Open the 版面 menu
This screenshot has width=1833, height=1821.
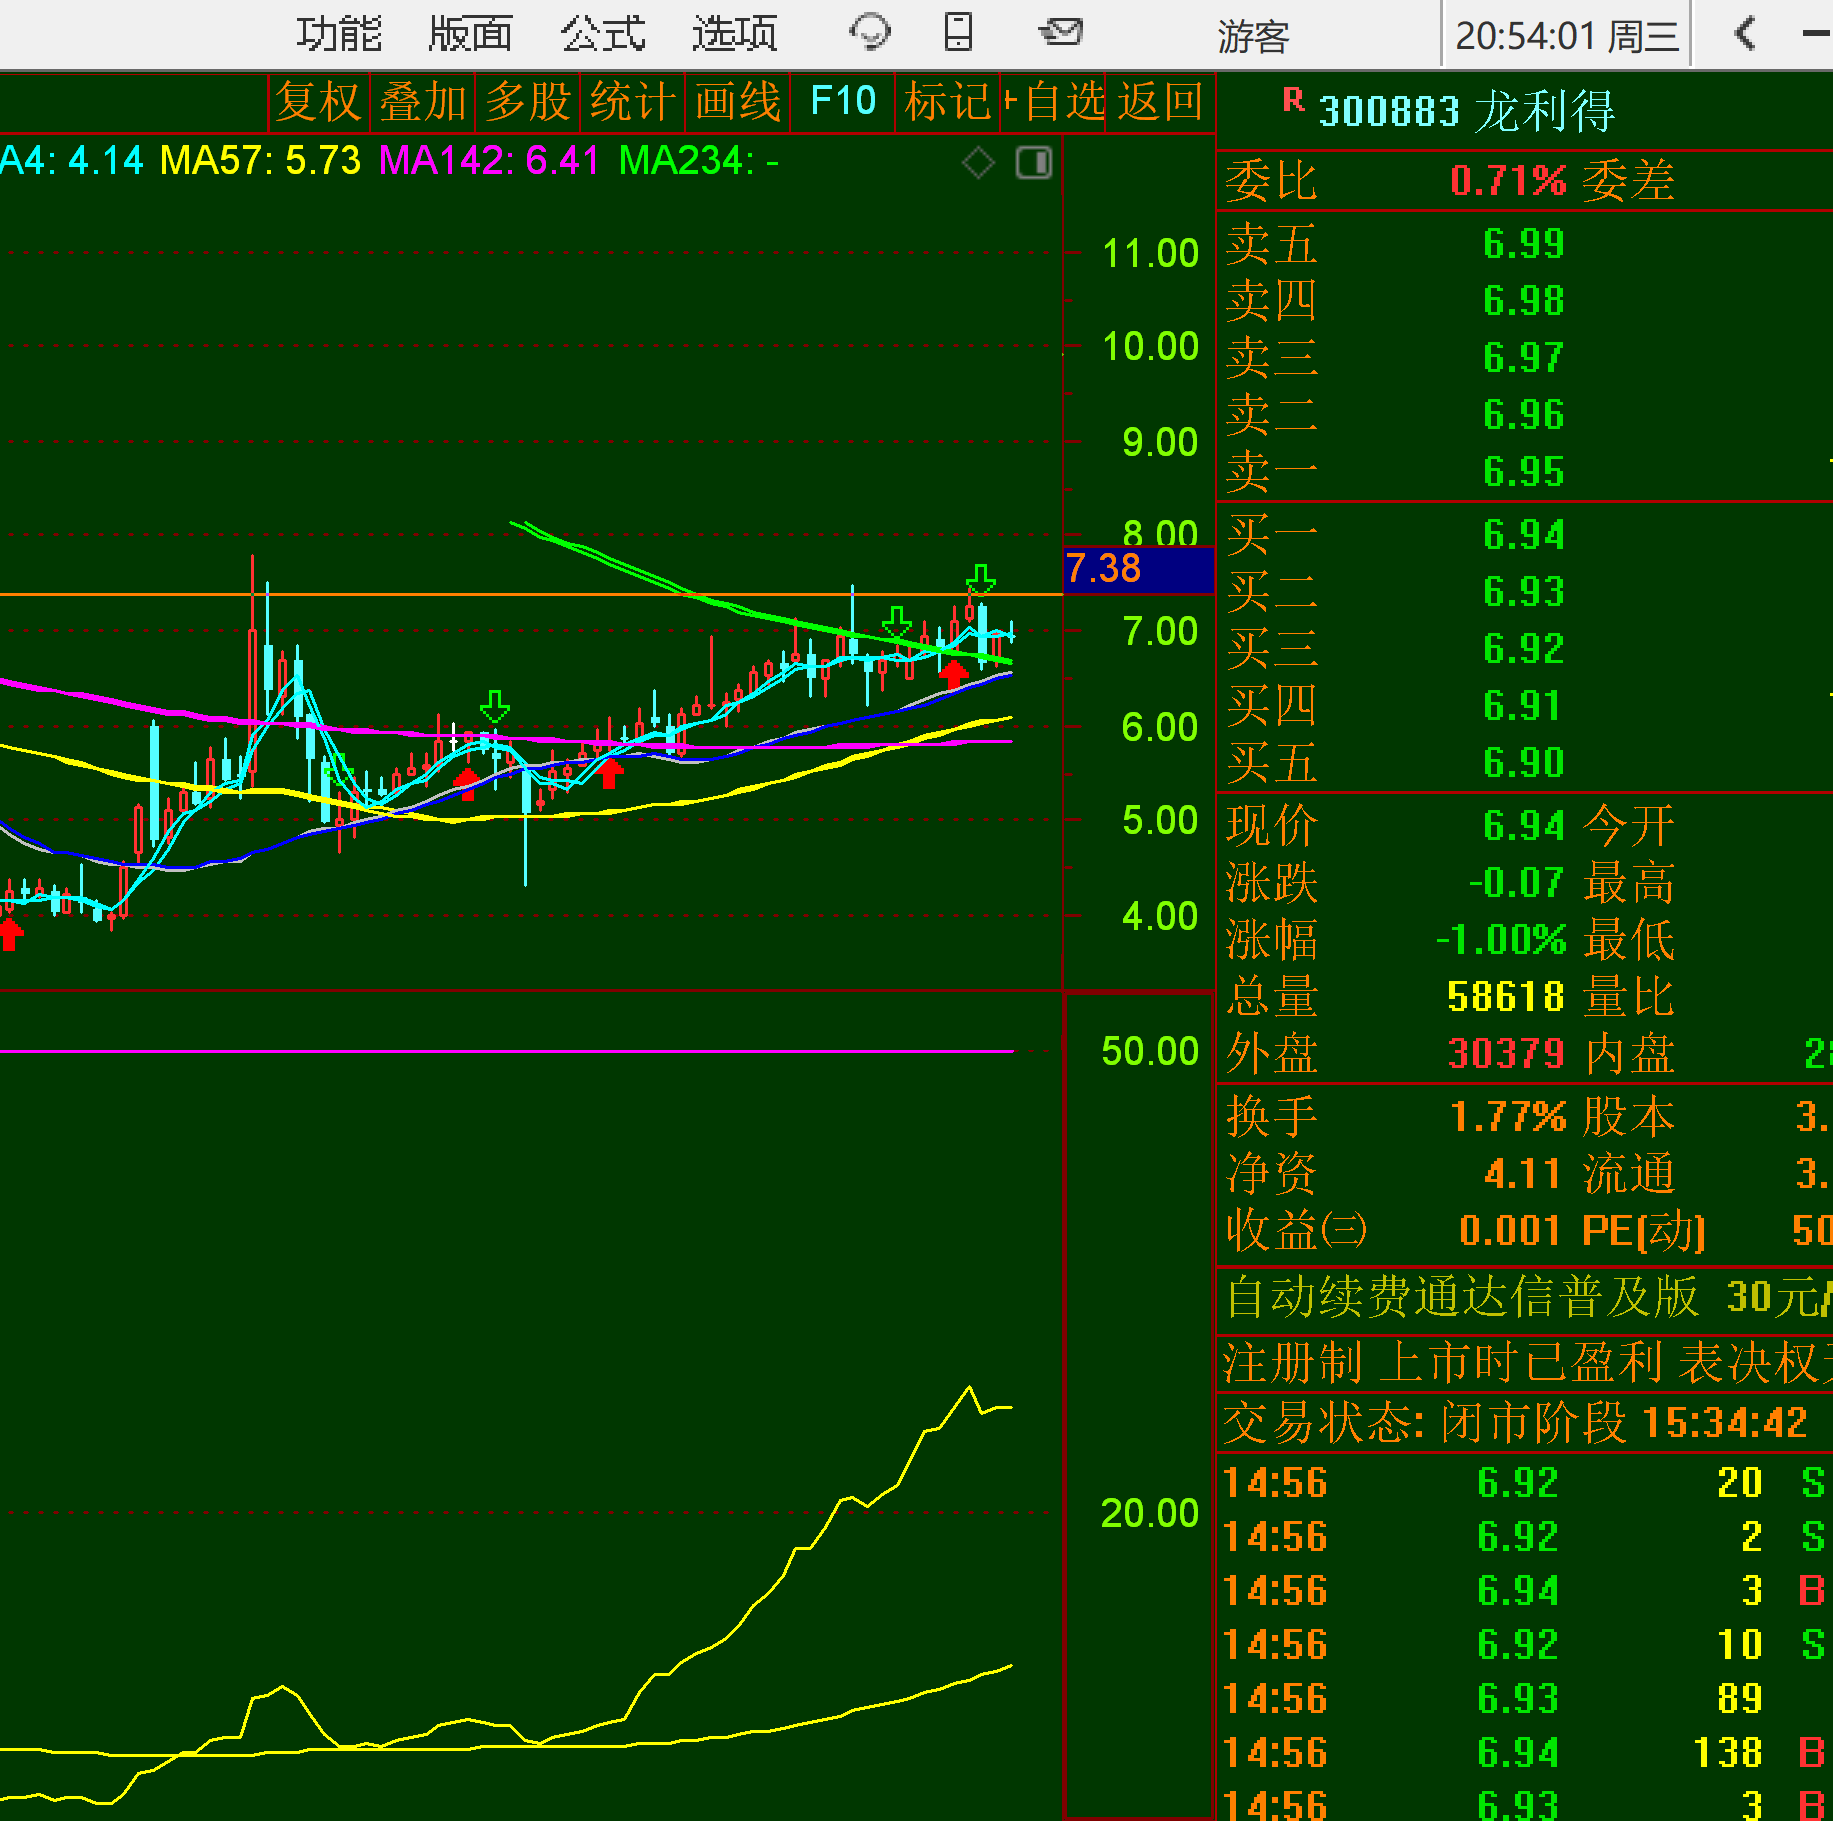[x=470, y=34]
